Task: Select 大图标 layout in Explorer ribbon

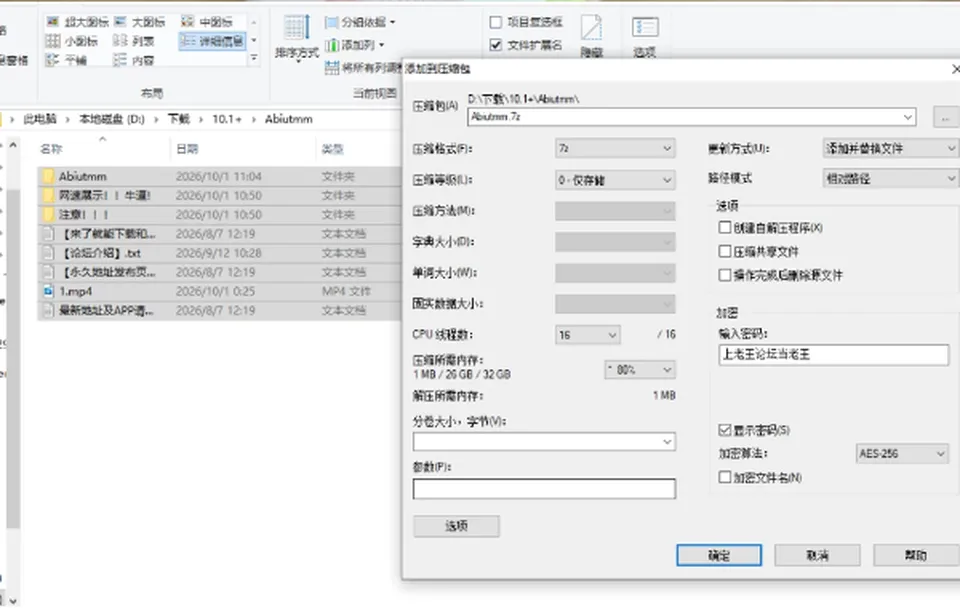Action: click(140, 22)
